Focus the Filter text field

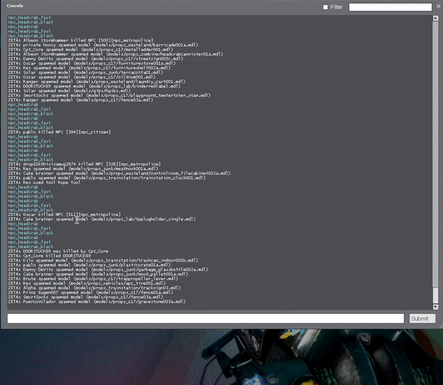tap(390, 7)
